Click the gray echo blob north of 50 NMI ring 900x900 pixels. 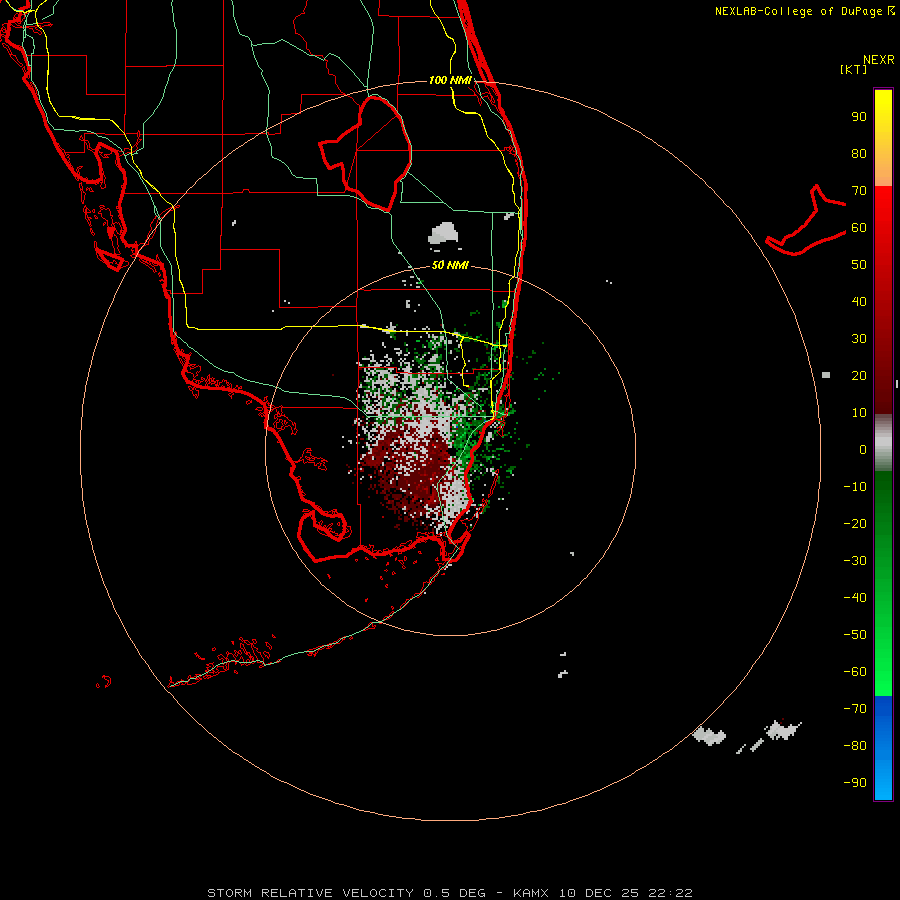(443, 233)
